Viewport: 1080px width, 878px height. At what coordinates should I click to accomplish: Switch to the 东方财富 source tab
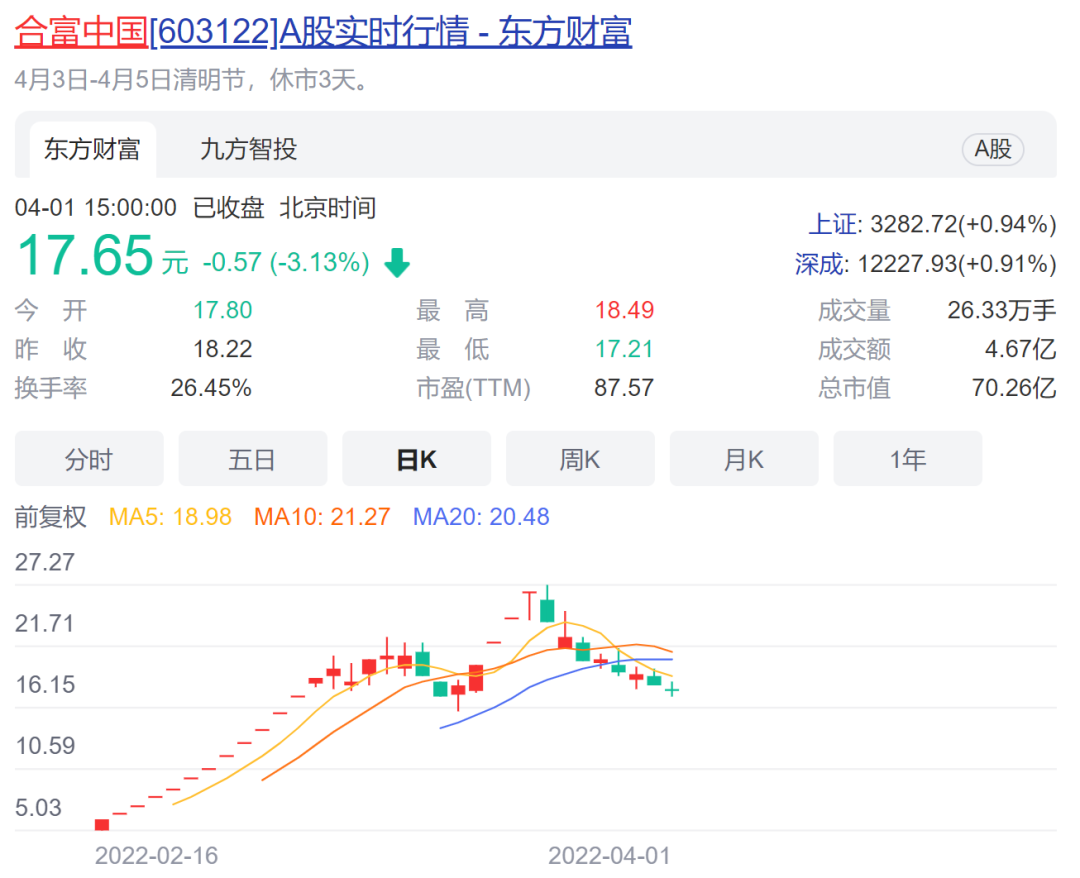pyautogui.click(x=92, y=150)
